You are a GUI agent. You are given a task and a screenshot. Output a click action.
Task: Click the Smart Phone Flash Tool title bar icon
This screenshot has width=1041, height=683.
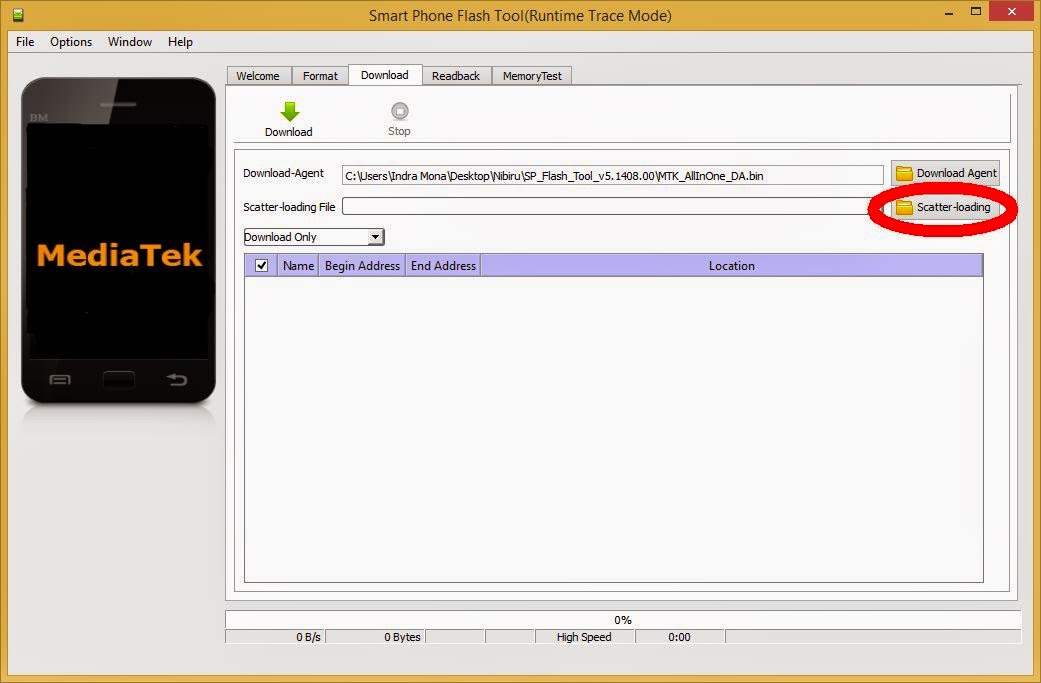19,15
